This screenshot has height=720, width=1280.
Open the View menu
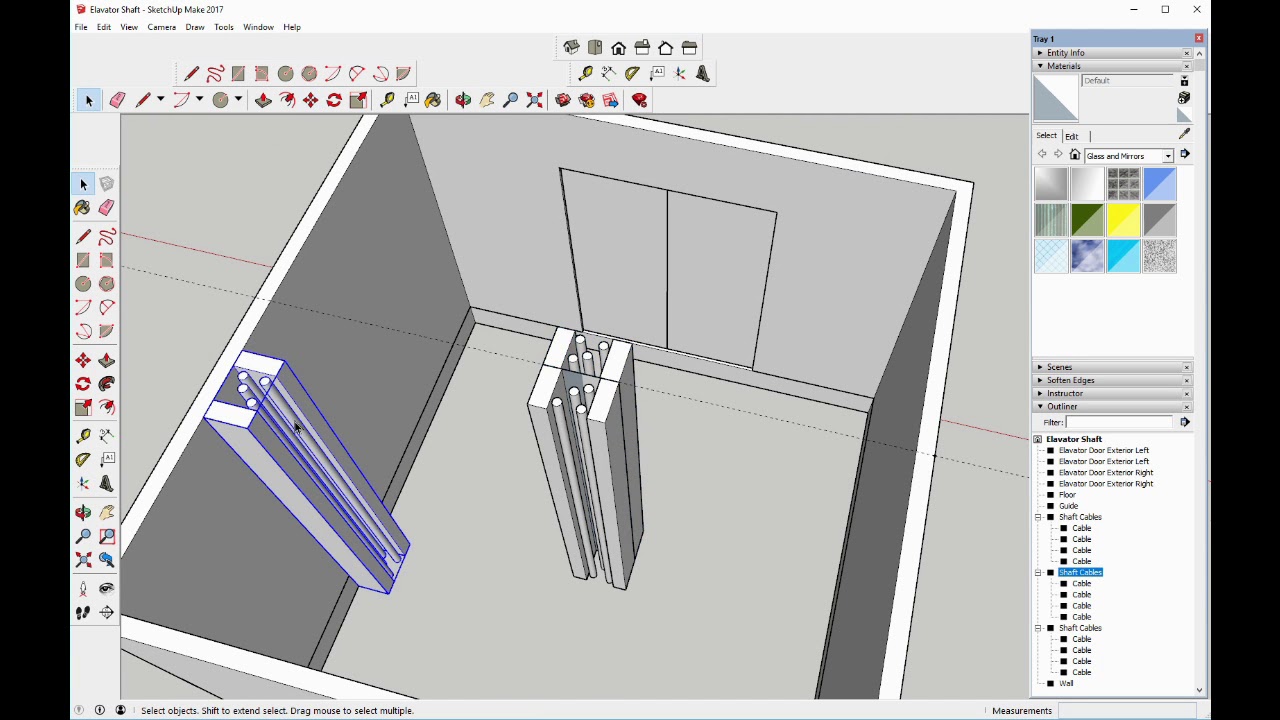click(x=129, y=27)
